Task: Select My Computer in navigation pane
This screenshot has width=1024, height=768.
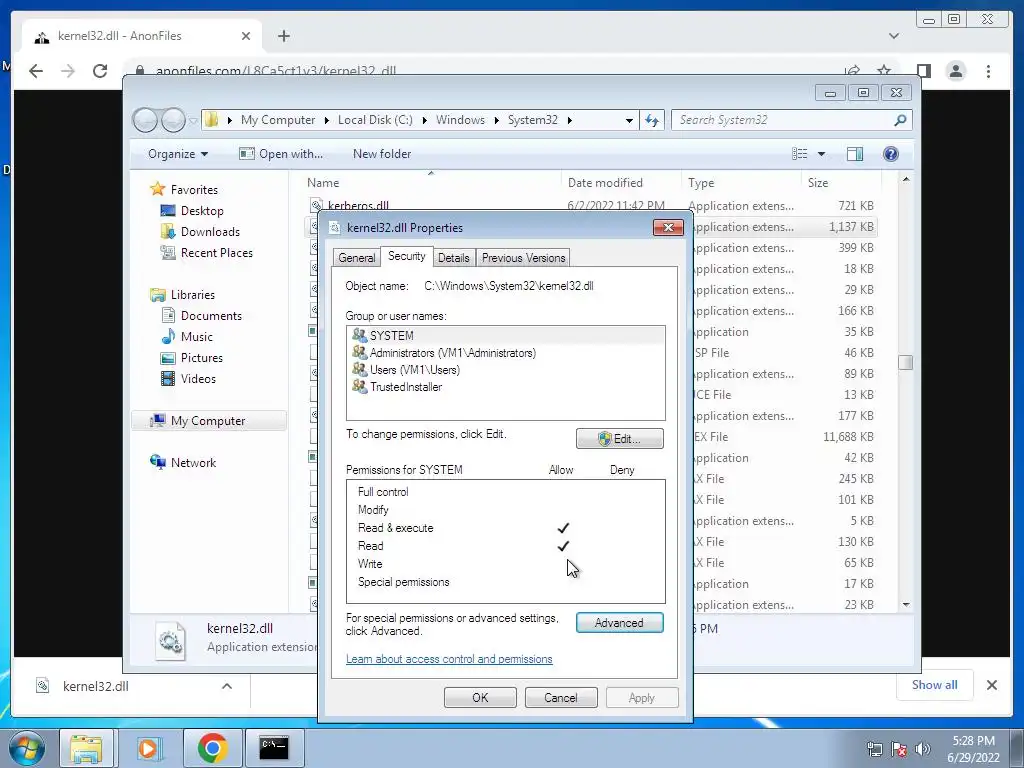Action: (208, 421)
